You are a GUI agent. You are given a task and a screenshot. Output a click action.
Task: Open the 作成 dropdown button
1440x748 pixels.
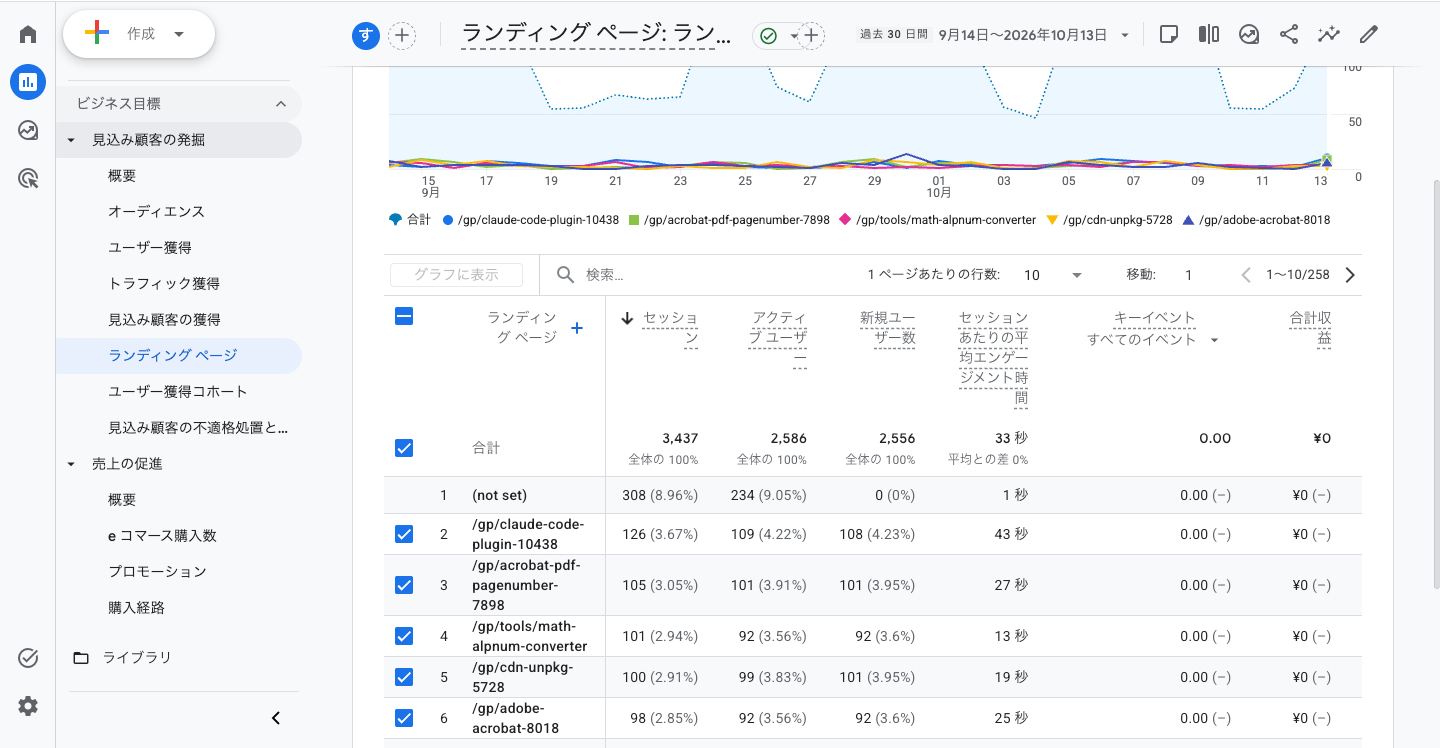139,34
